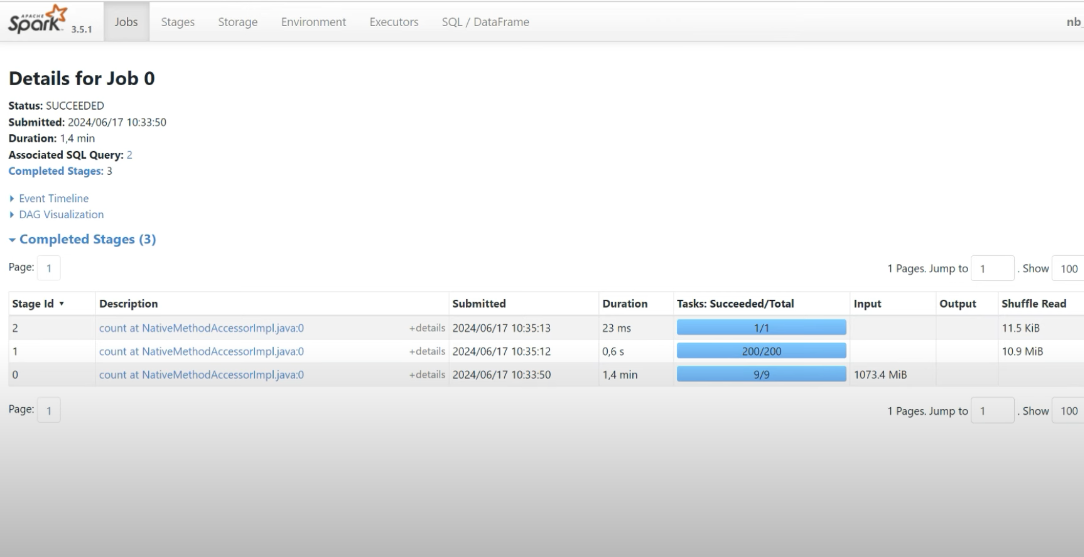Click the Apache Spark logo
The height and width of the screenshot is (557, 1084).
(36, 20)
